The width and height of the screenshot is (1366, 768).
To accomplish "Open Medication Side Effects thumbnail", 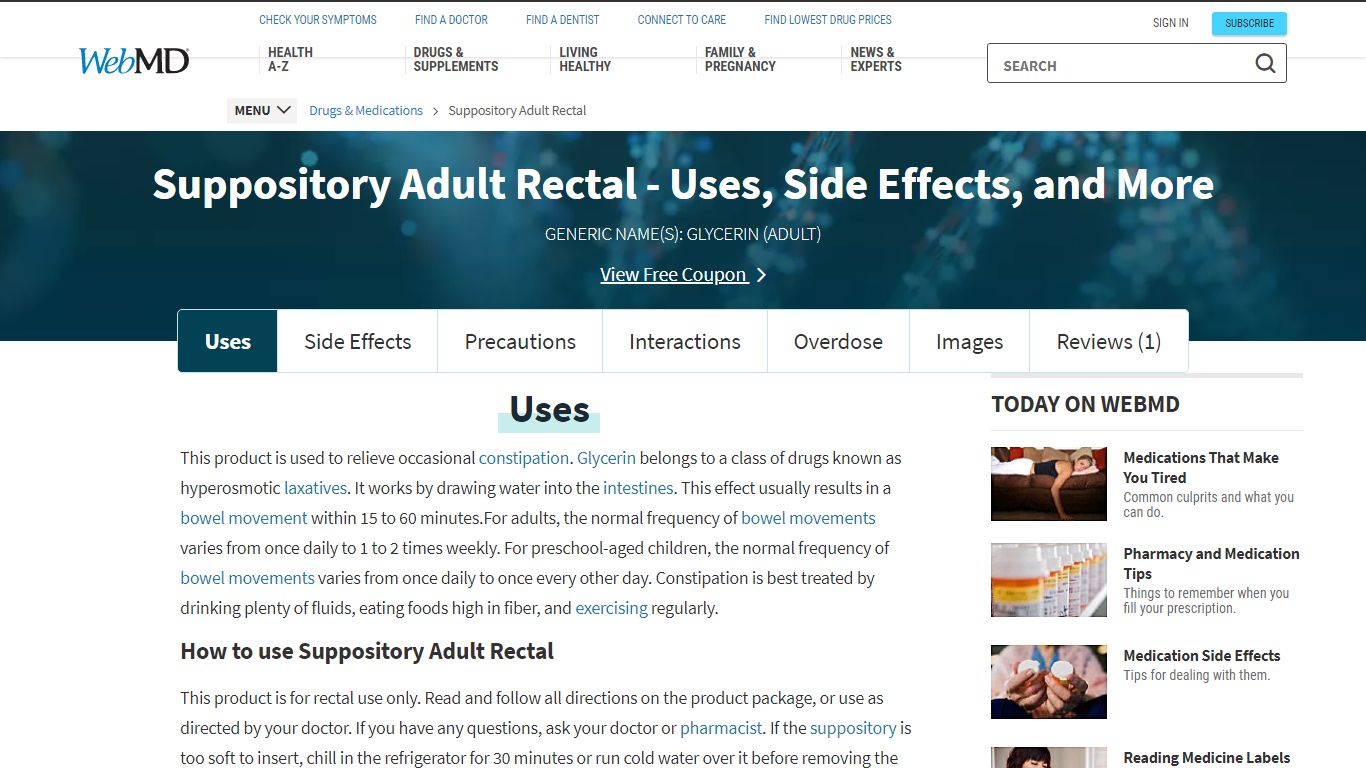I will (1049, 682).
